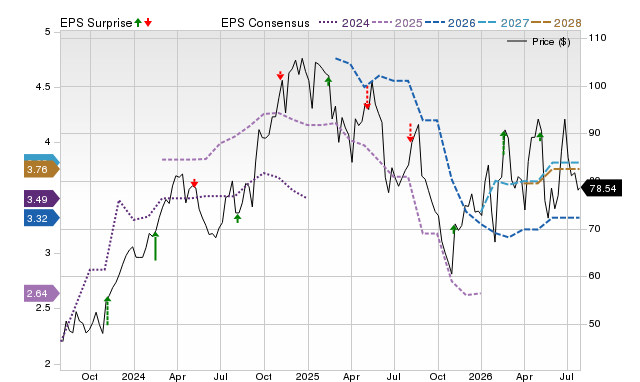Click the green surprise arrow in May 2026

(x=540, y=136)
